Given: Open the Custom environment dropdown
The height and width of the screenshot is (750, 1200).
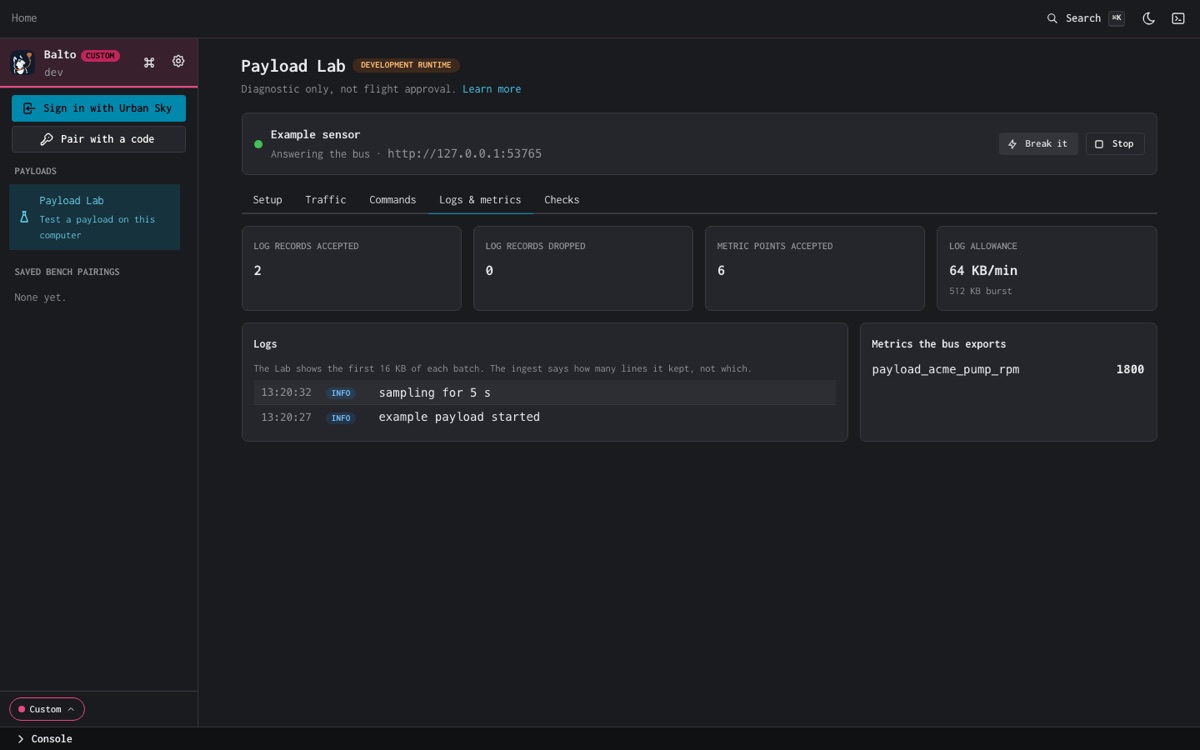Looking at the screenshot, I should (47, 709).
